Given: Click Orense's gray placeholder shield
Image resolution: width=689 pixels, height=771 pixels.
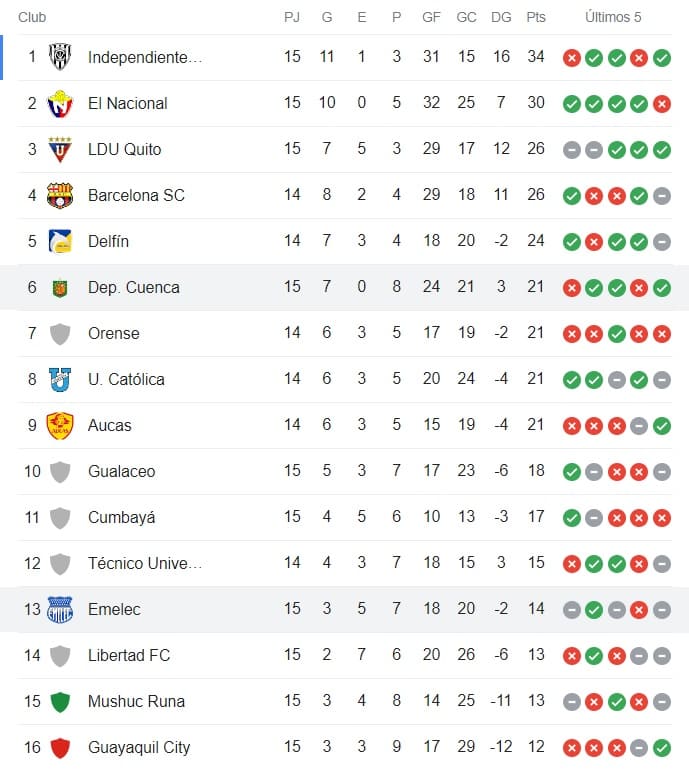Looking at the screenshot, I should 60,333.
